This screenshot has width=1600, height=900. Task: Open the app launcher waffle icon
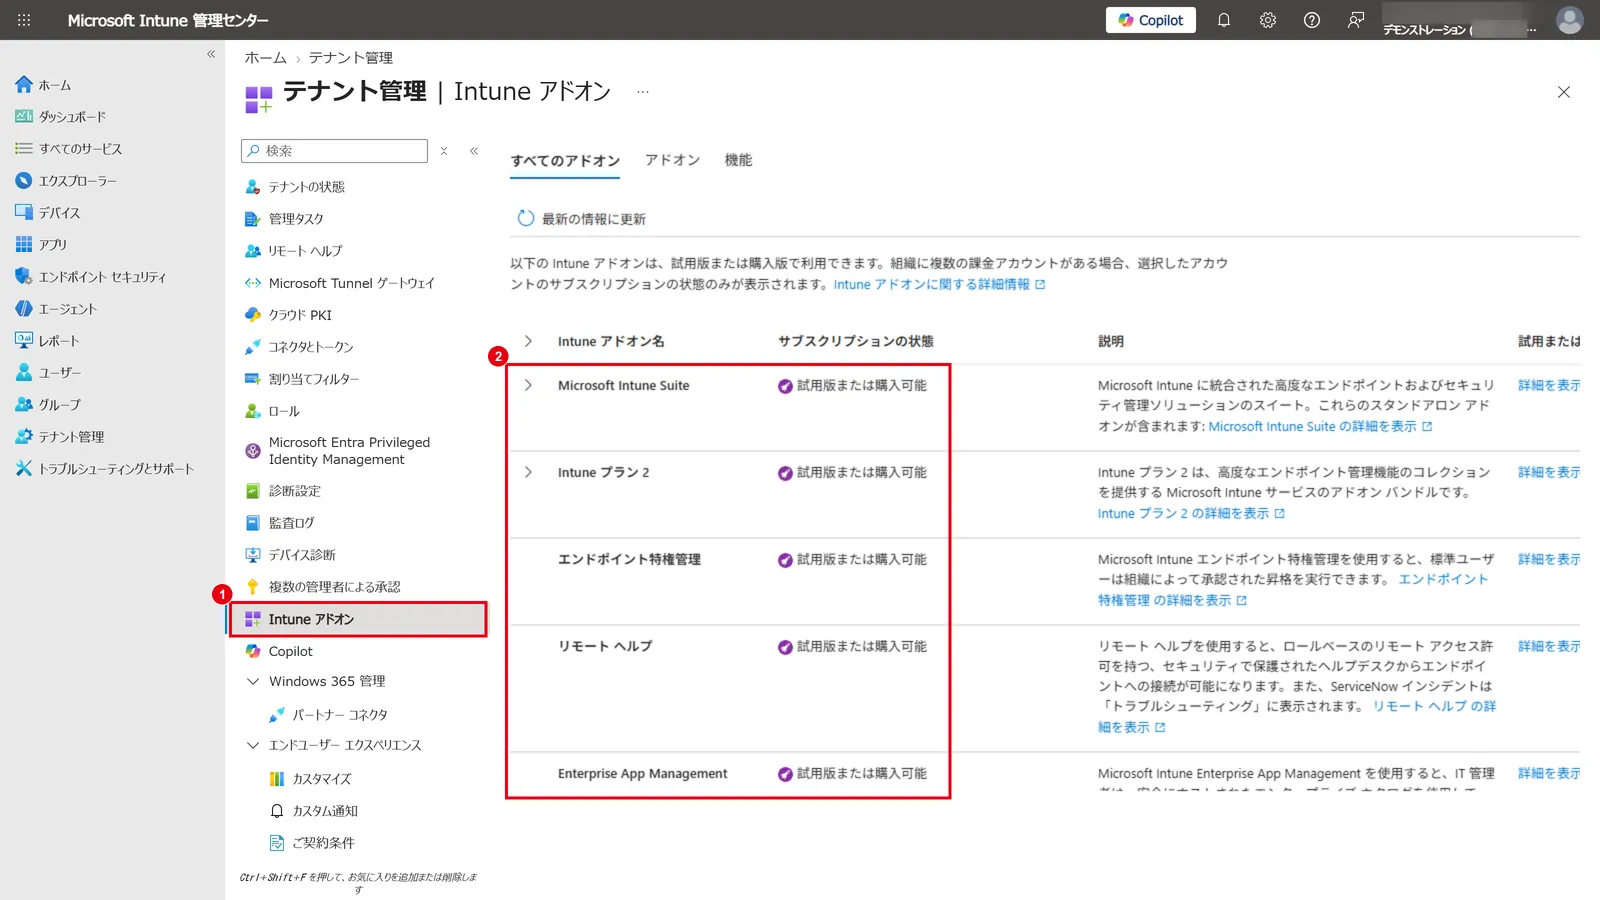coord(24,20)
